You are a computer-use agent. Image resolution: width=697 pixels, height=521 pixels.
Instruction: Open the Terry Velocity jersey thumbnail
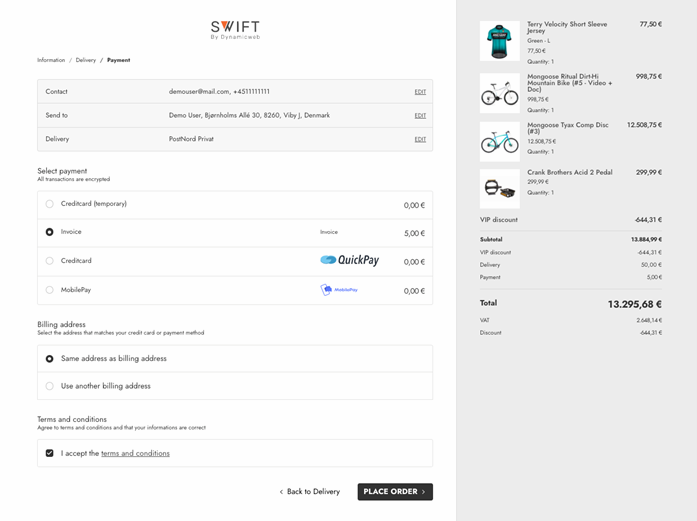click(499, 42)
